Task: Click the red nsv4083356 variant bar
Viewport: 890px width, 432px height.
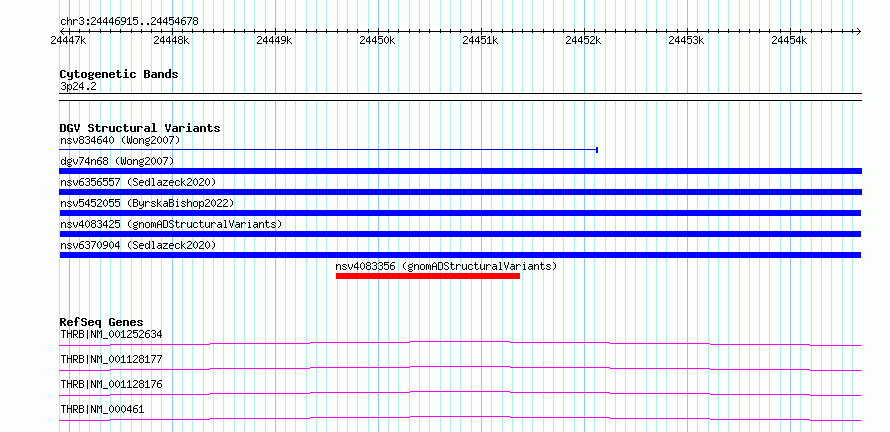Action: [428, 276]
